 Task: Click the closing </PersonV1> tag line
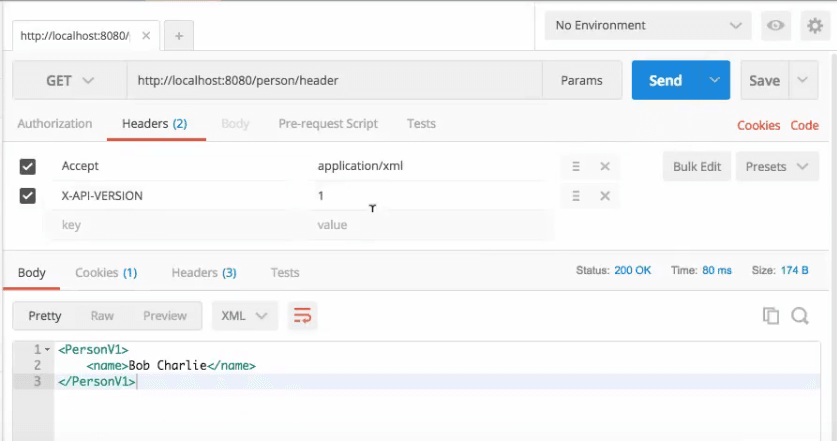97,381
